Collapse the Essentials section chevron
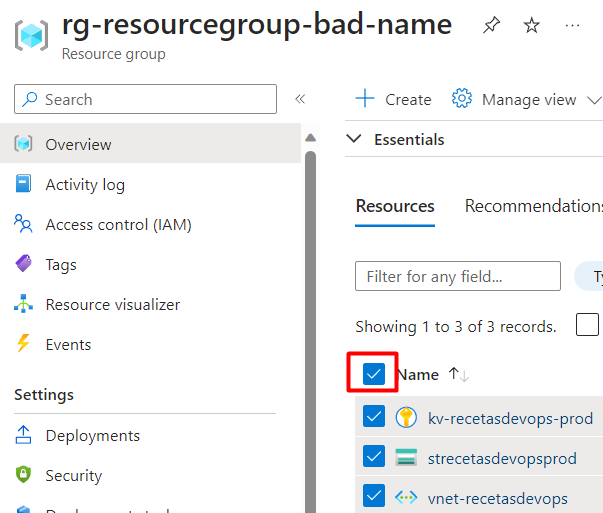The width and height of the screenshot is (603, 513). [x=354, y=138]
